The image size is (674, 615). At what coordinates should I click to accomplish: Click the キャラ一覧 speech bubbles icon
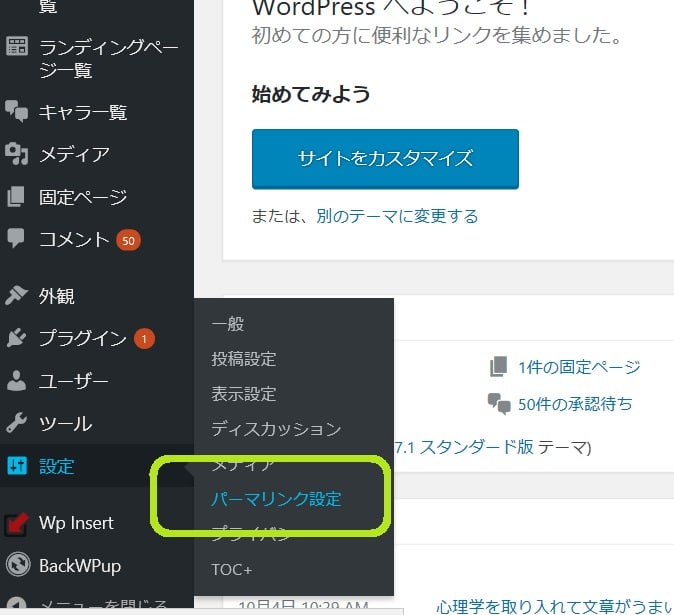coord(16,111)
